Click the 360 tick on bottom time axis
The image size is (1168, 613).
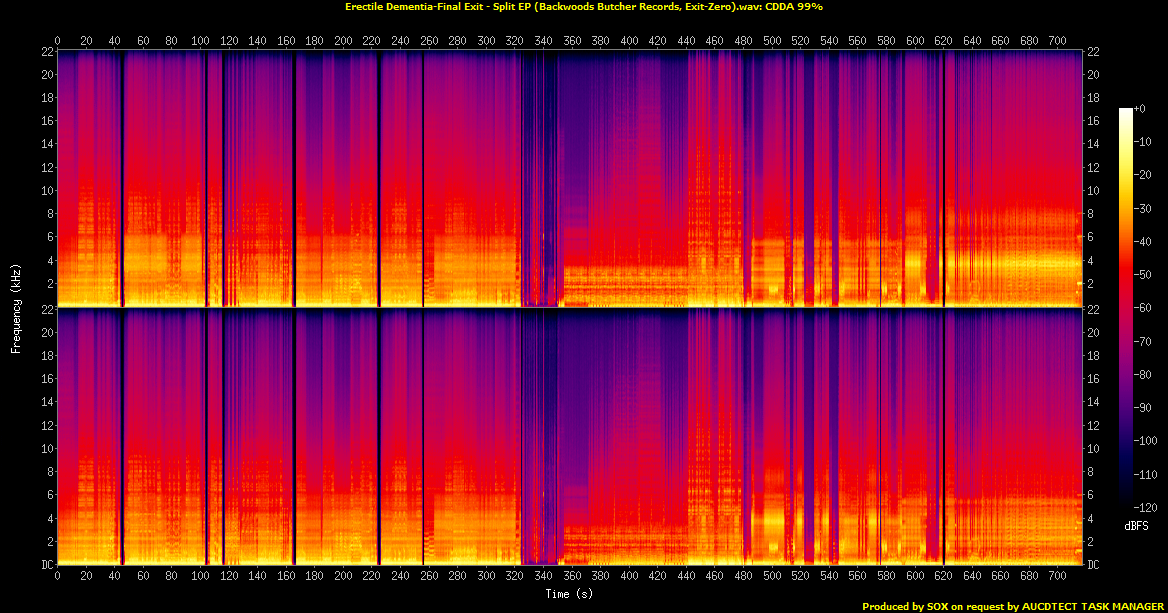pyautogui.click(x=572, y=575)
